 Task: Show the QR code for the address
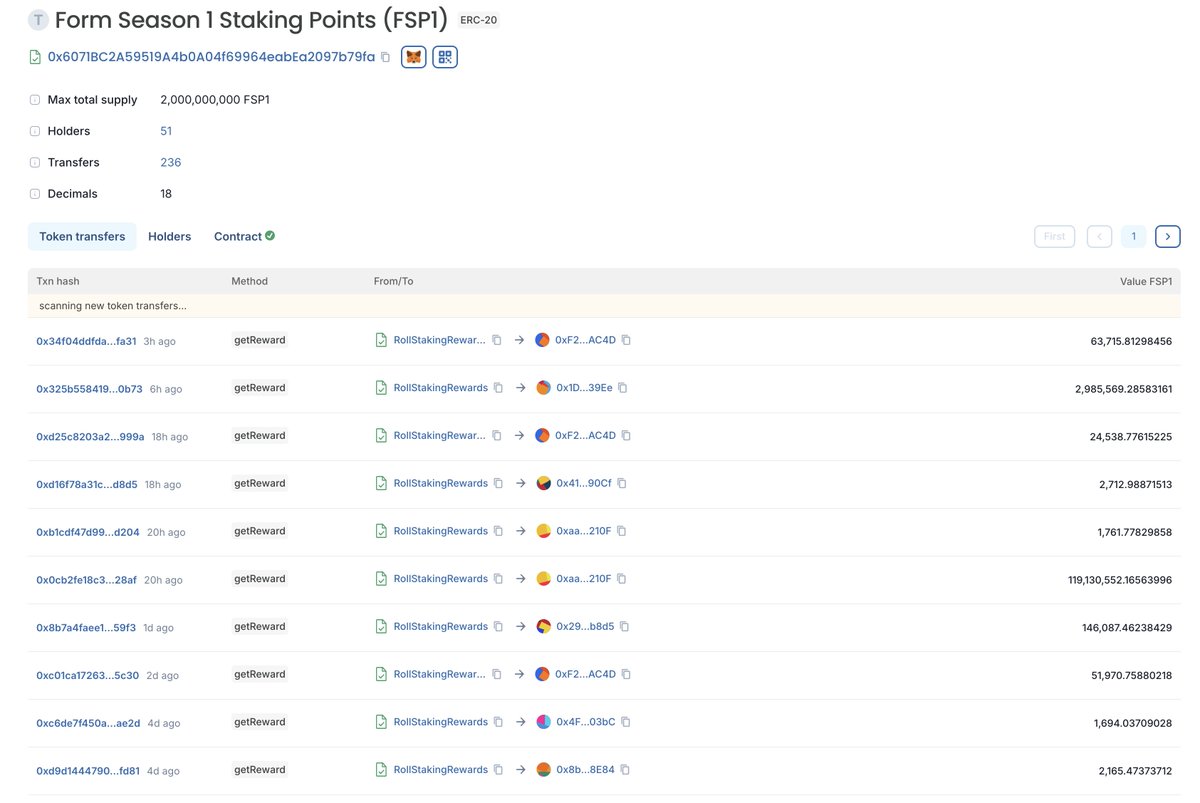tap(445, 57)
